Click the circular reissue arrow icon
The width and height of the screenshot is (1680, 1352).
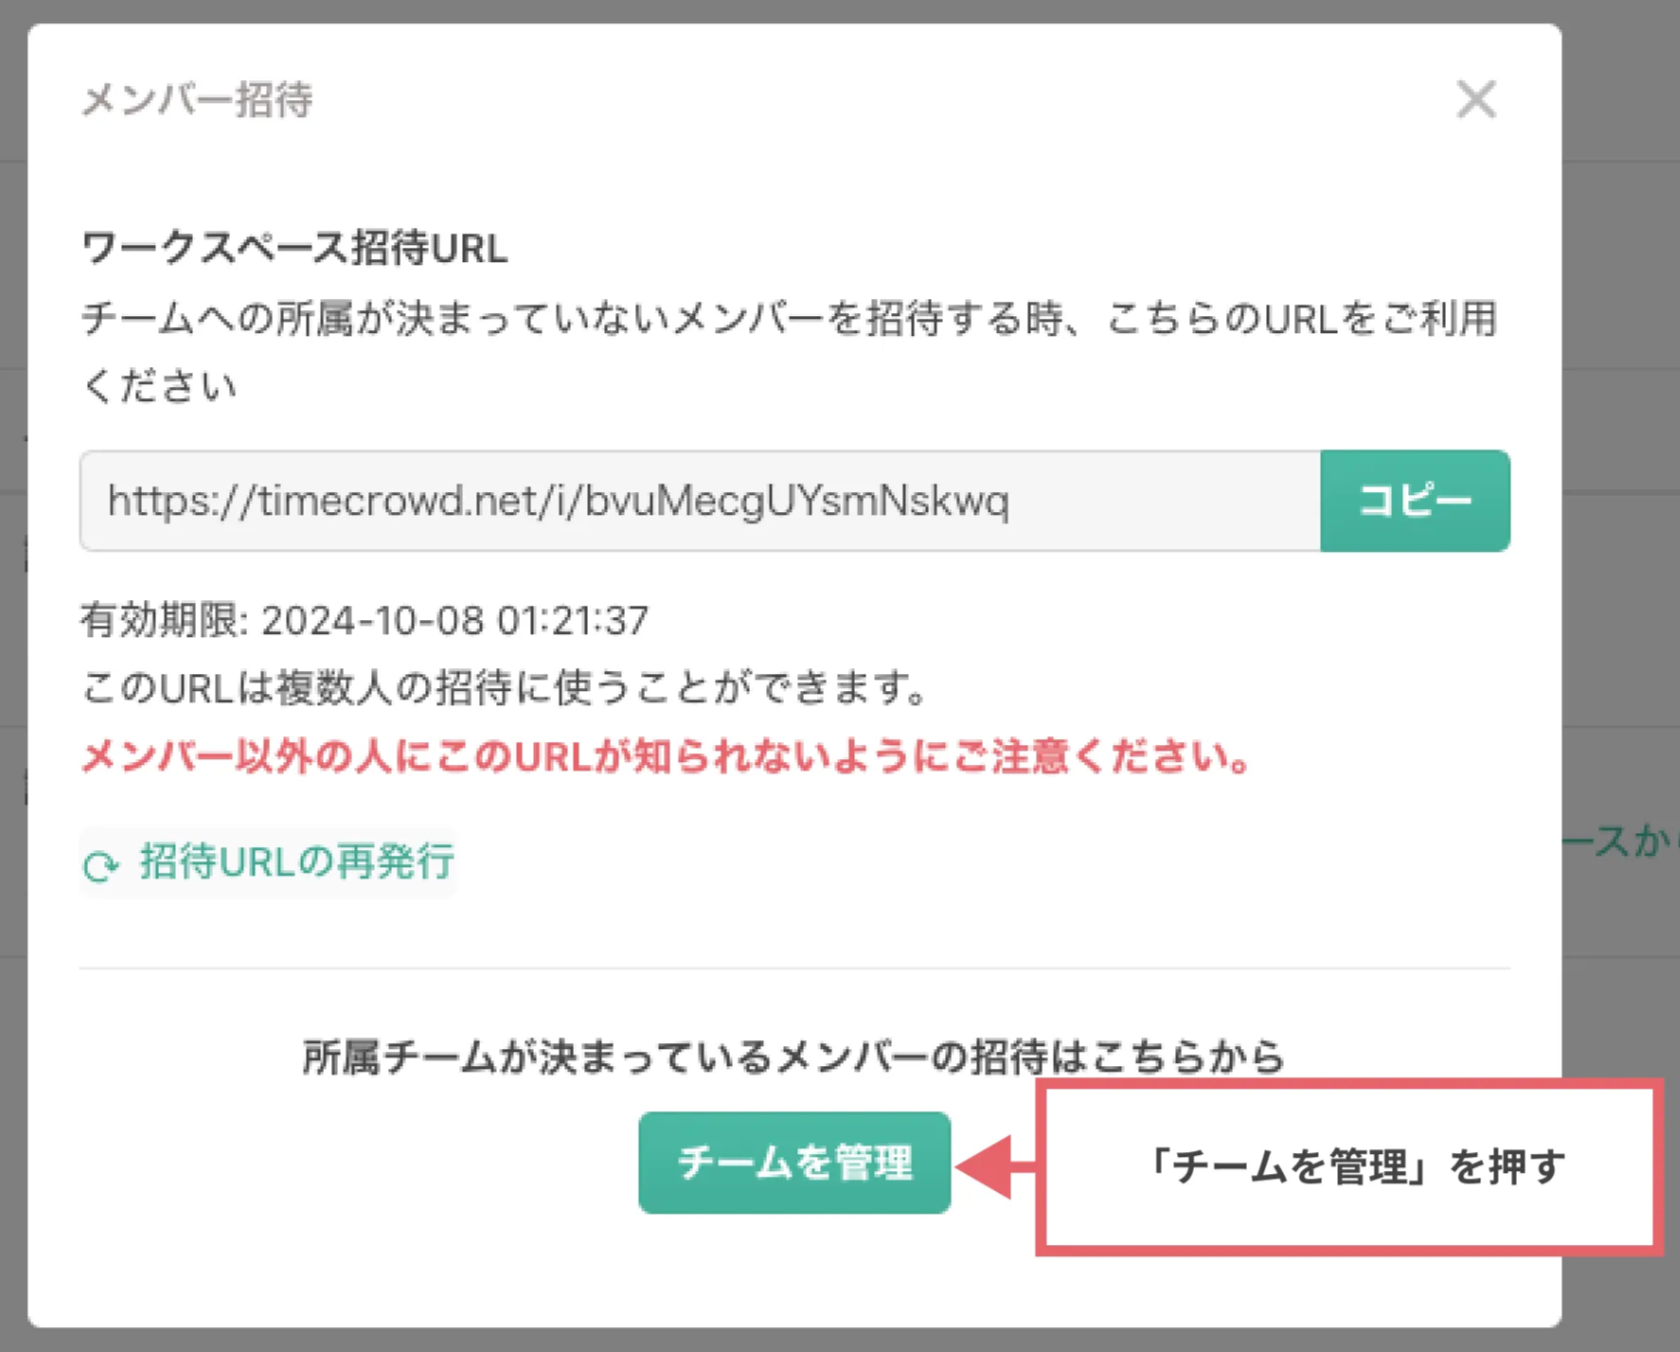point(101,865)
